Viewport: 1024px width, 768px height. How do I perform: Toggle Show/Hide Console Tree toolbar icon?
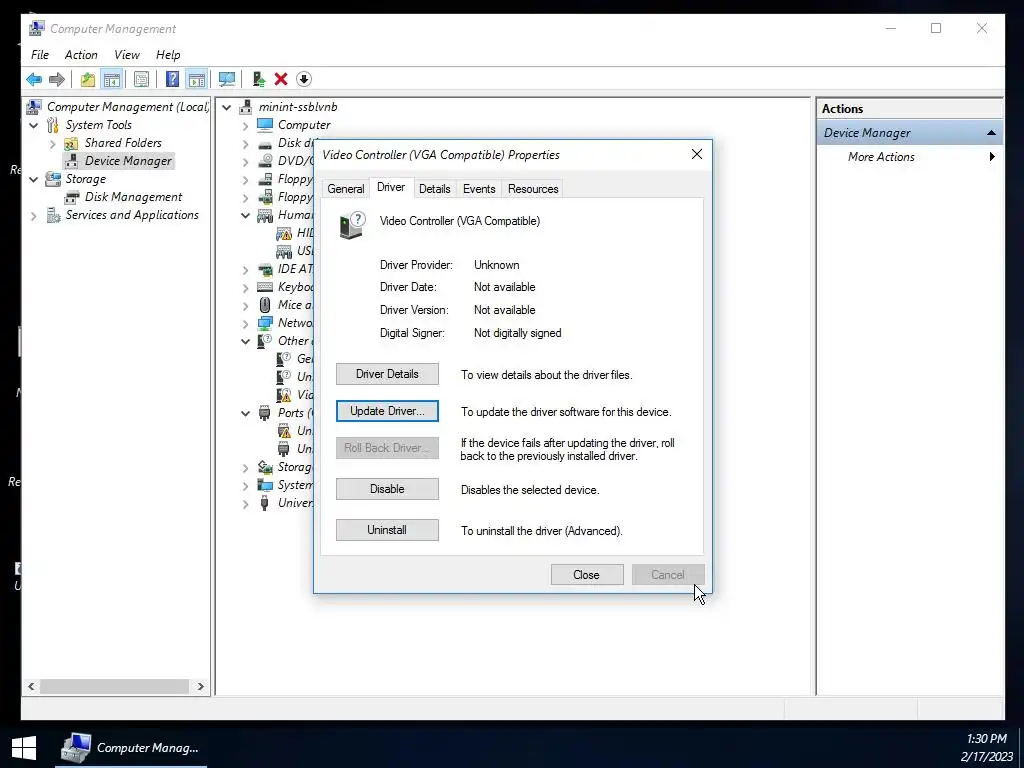click(112, 80)
